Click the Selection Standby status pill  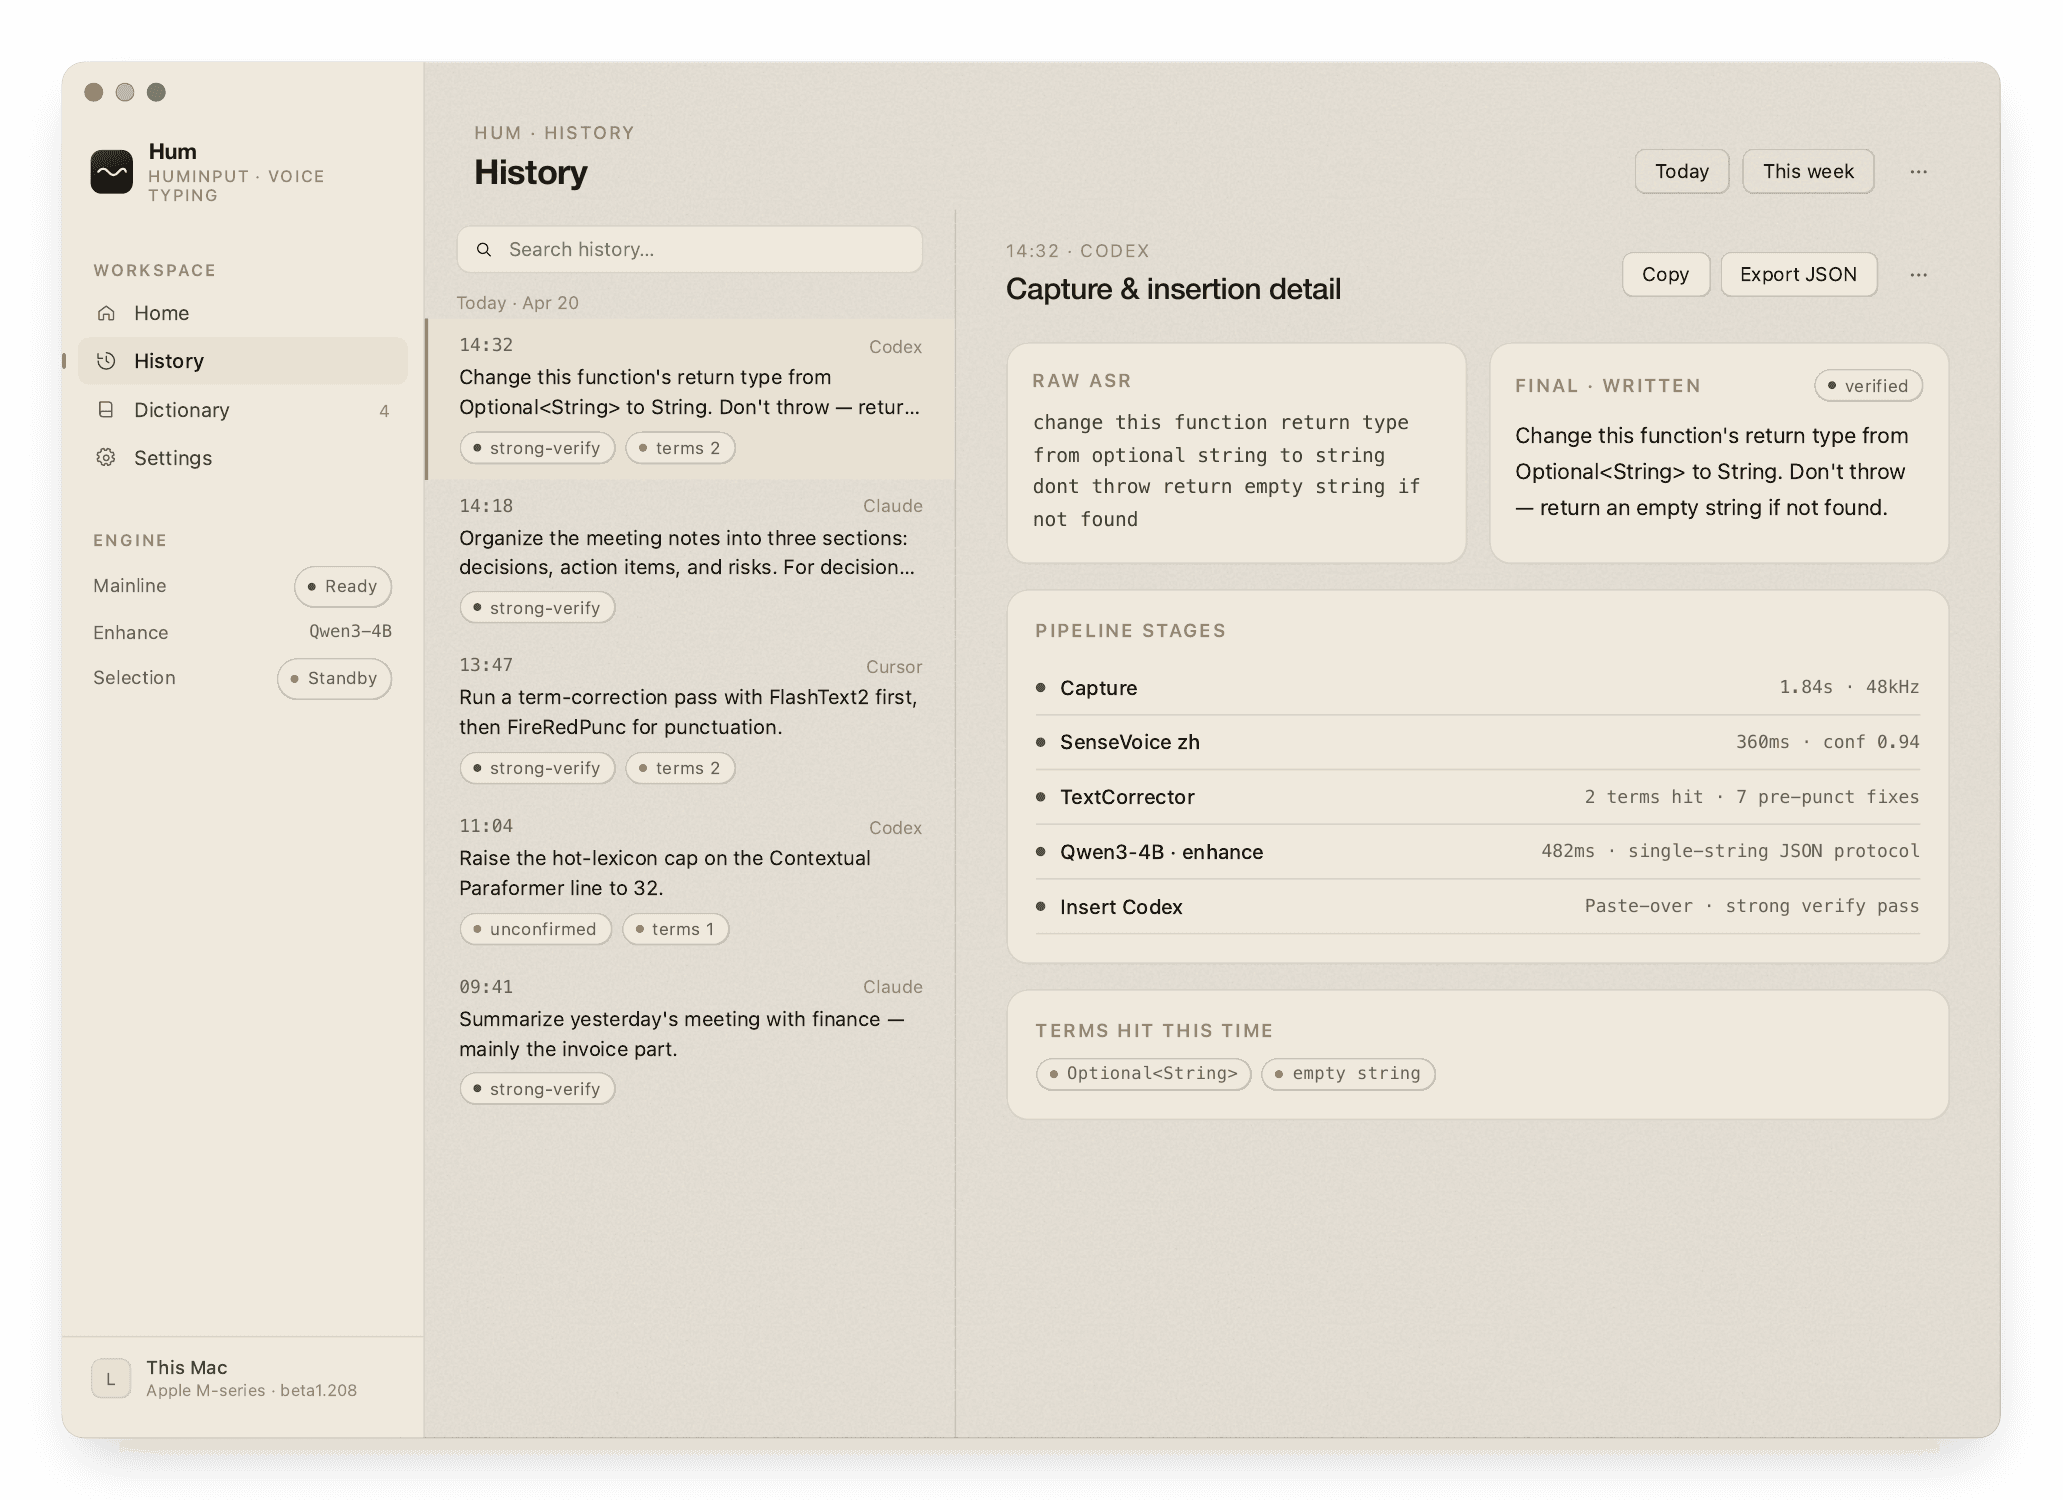[x=334, y=679]
